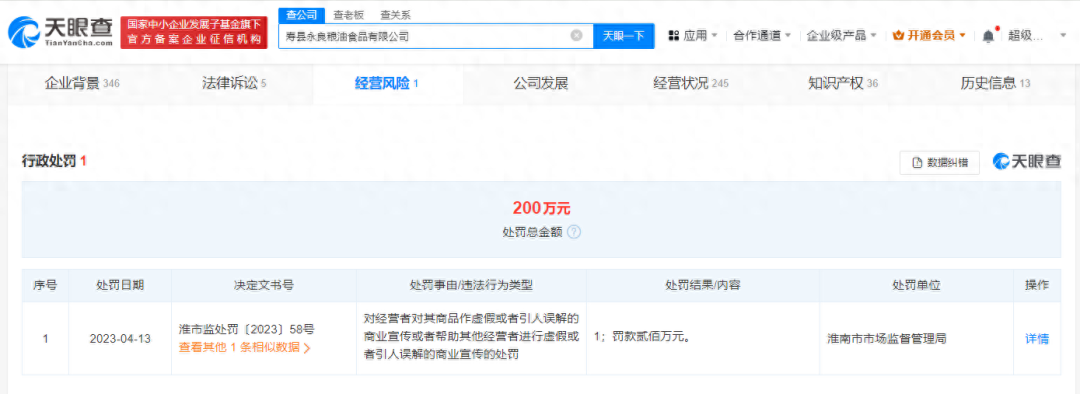Click the 应用 grid icon

tap(674, 35)
